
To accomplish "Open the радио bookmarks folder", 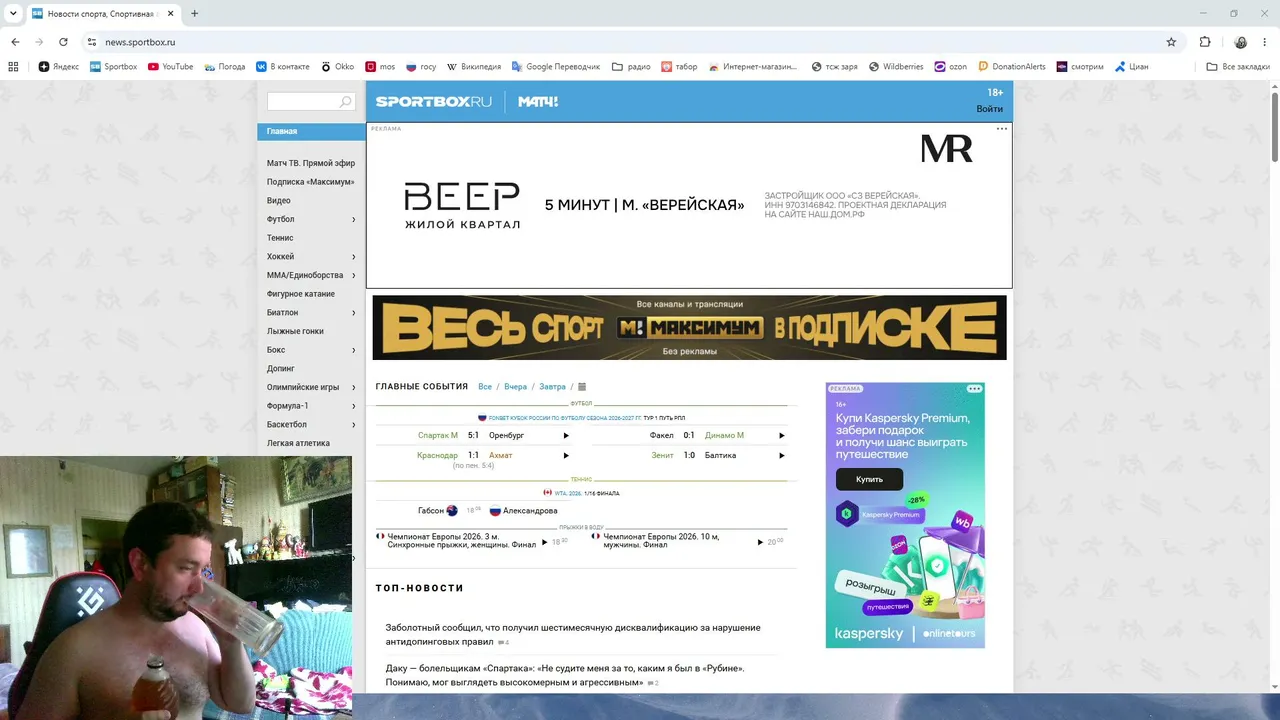I will tap(631, 67).
